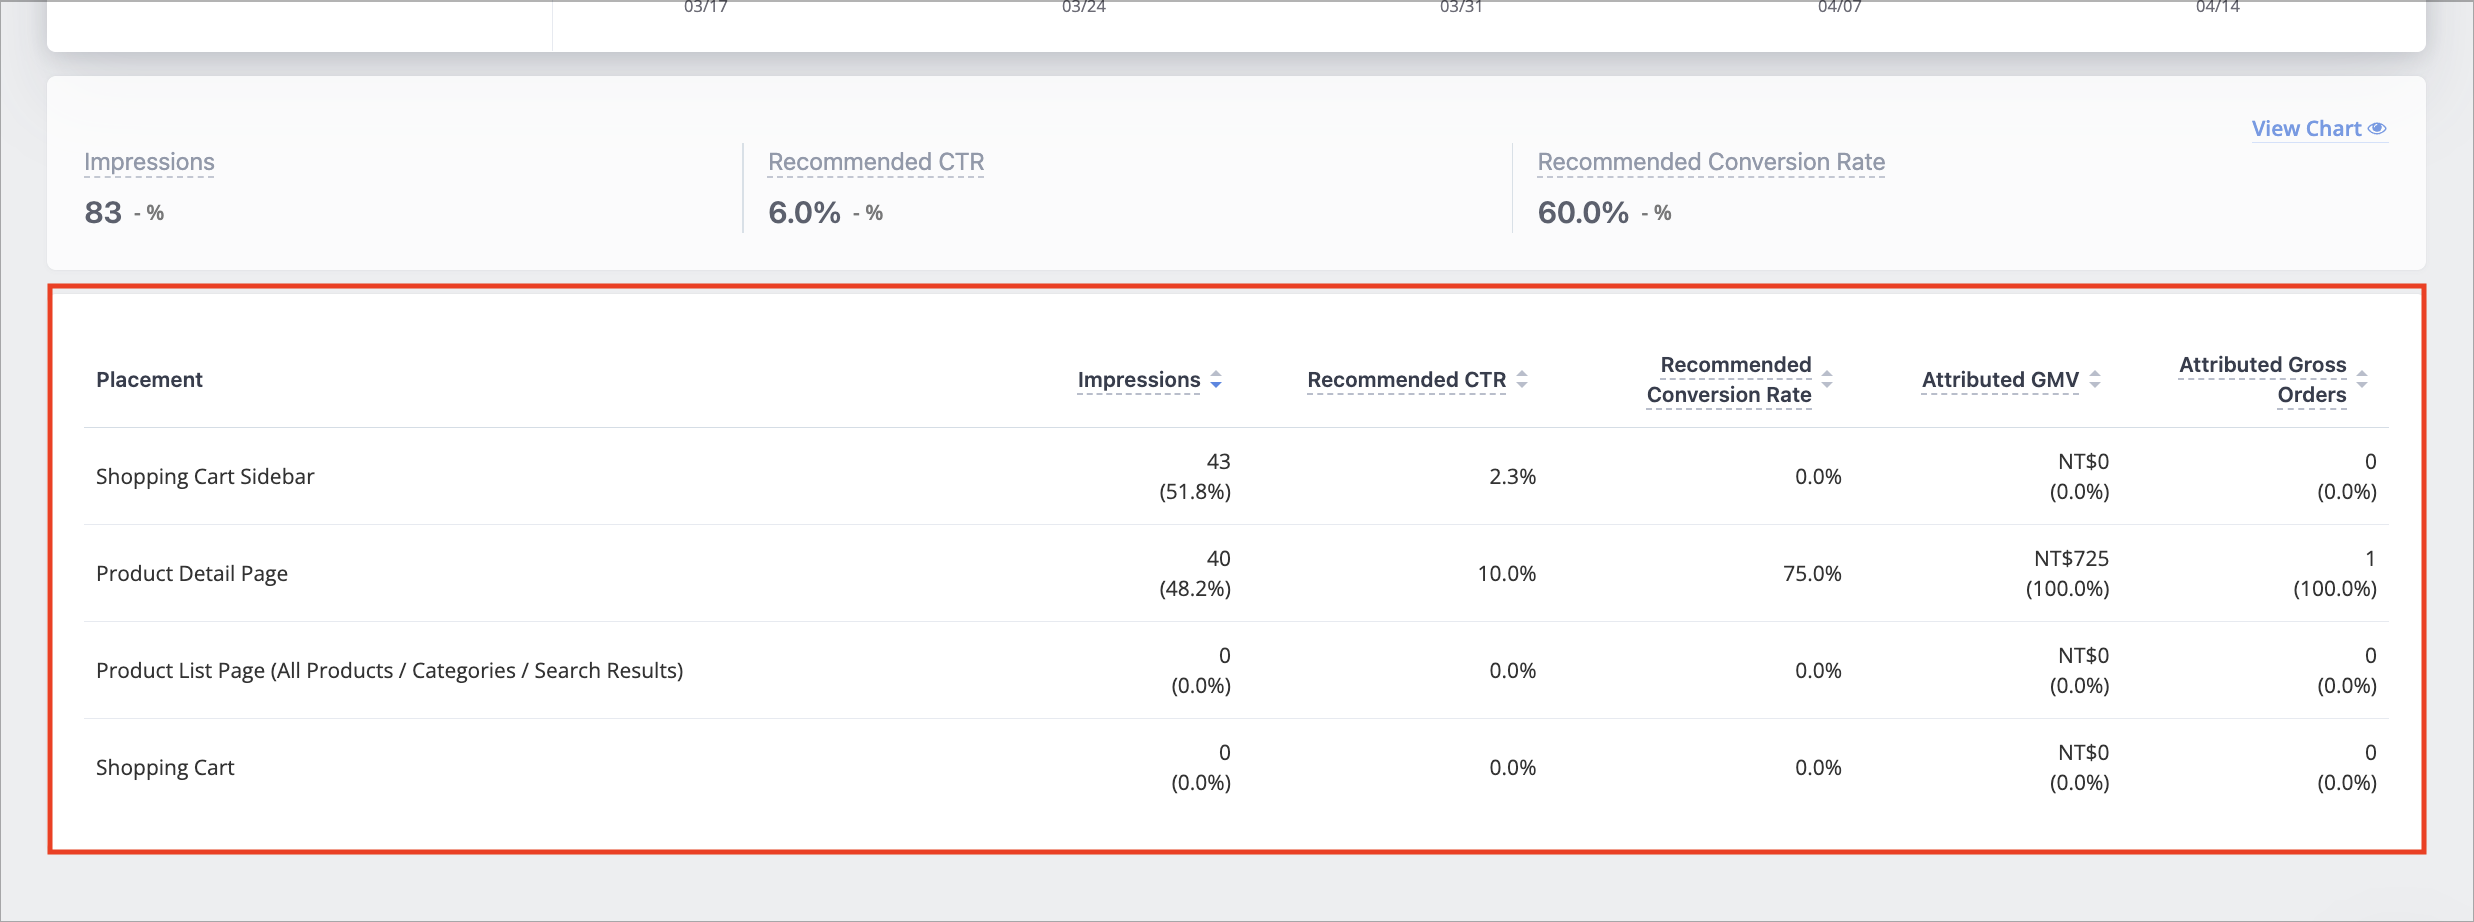Click the Placement column header

(x=149, y=380)
